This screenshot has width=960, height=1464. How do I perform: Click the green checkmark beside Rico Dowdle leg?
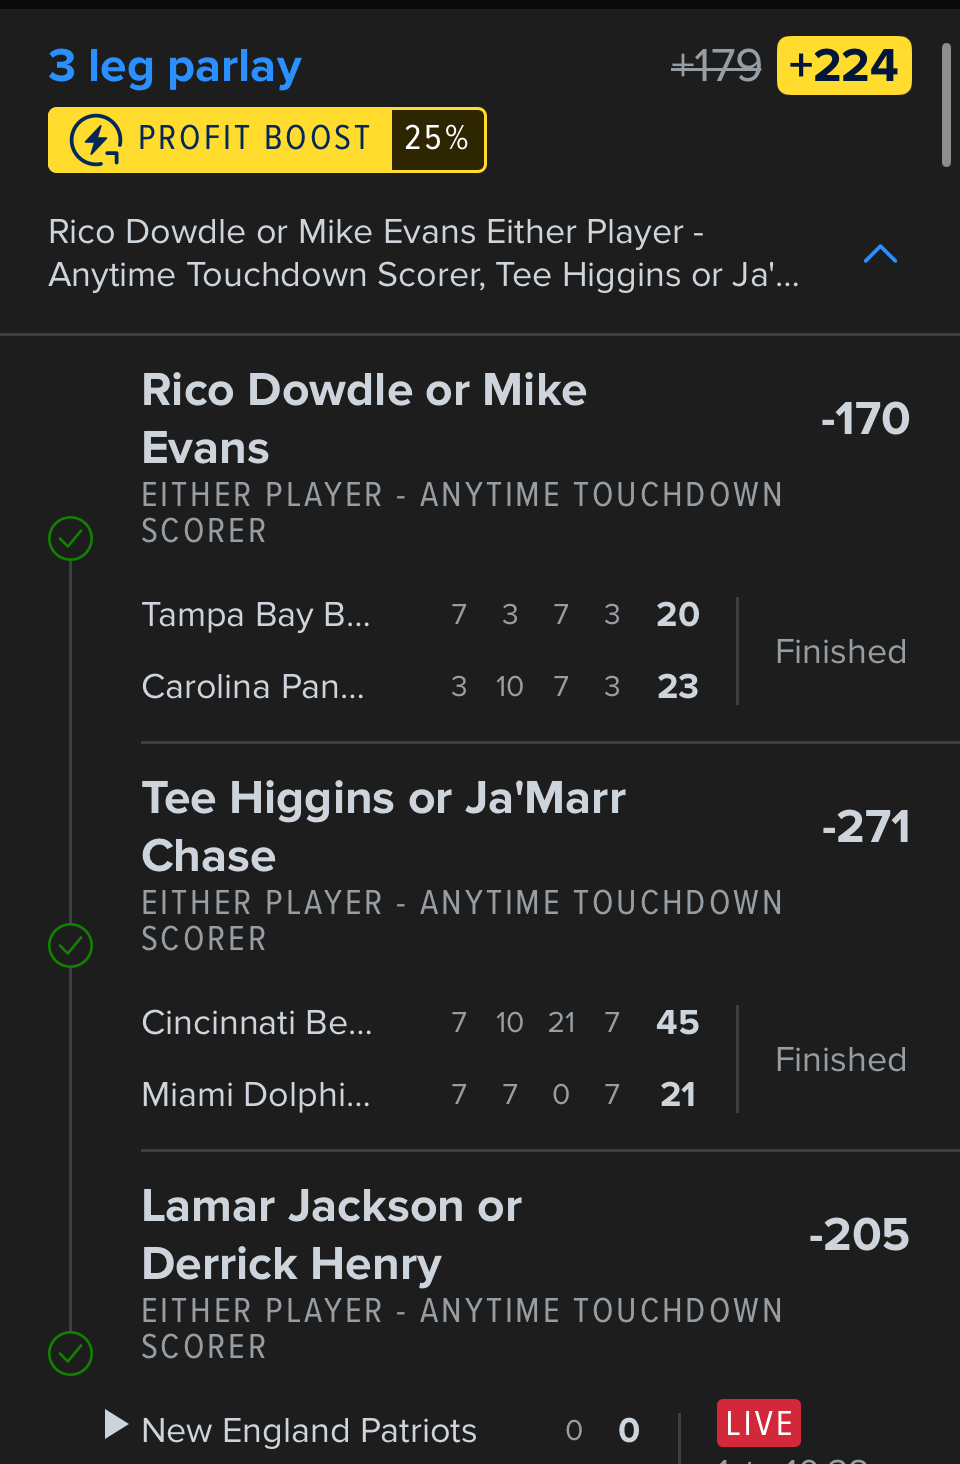tap(71, 538)
